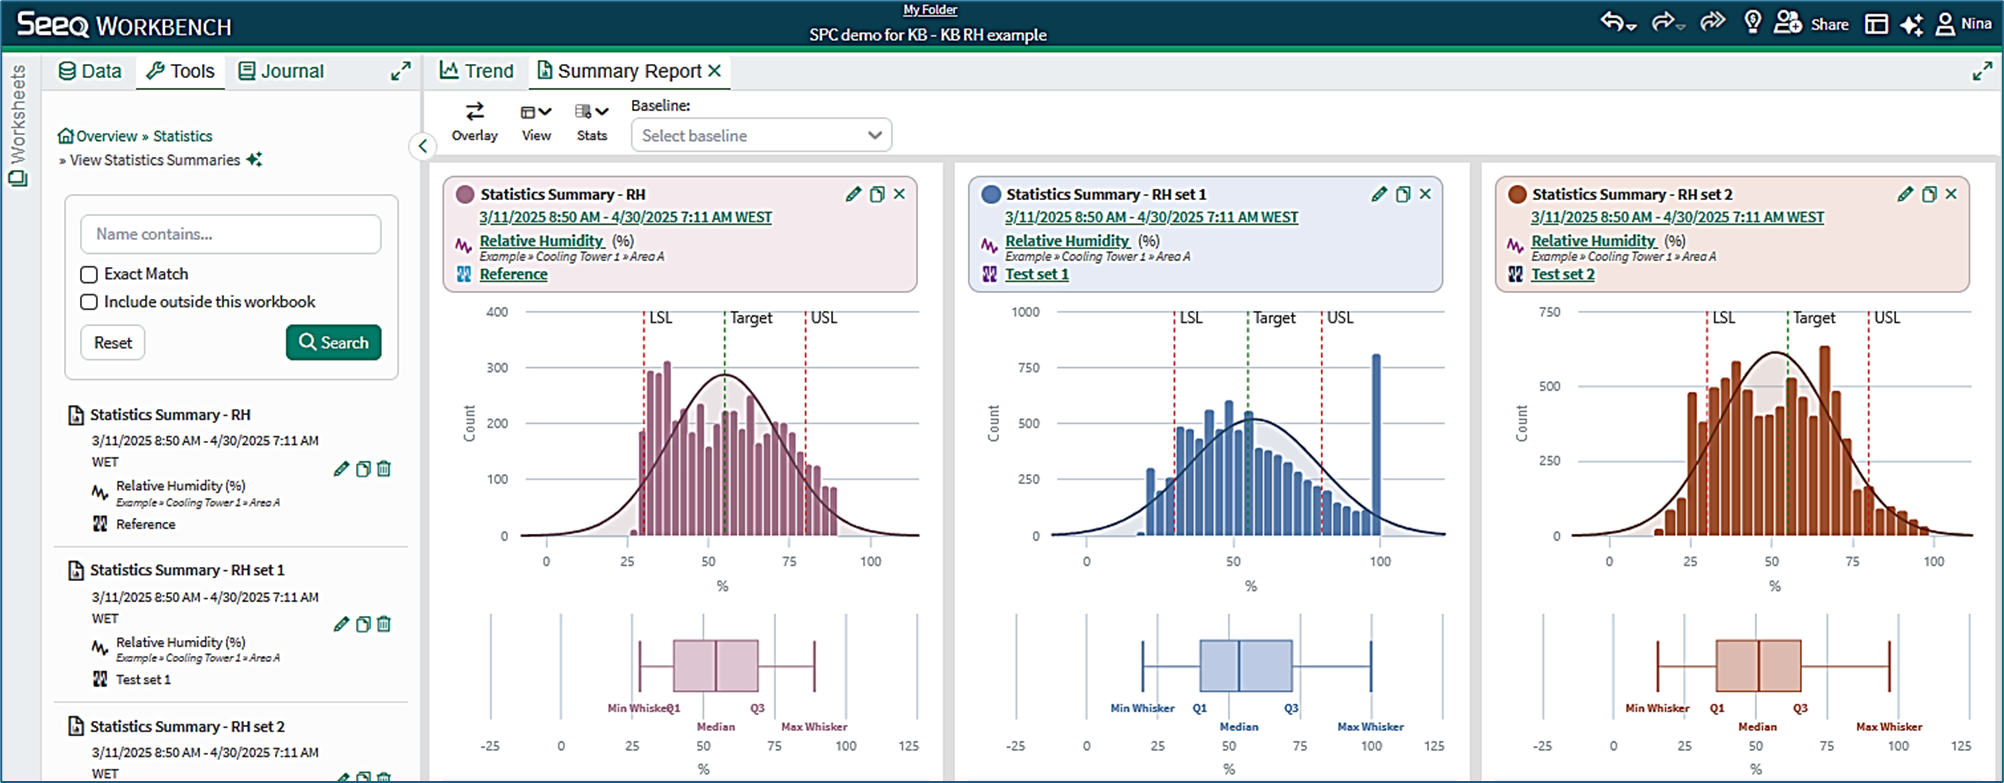
Task: Share the workbook with other users
Action: point(1811,23)
